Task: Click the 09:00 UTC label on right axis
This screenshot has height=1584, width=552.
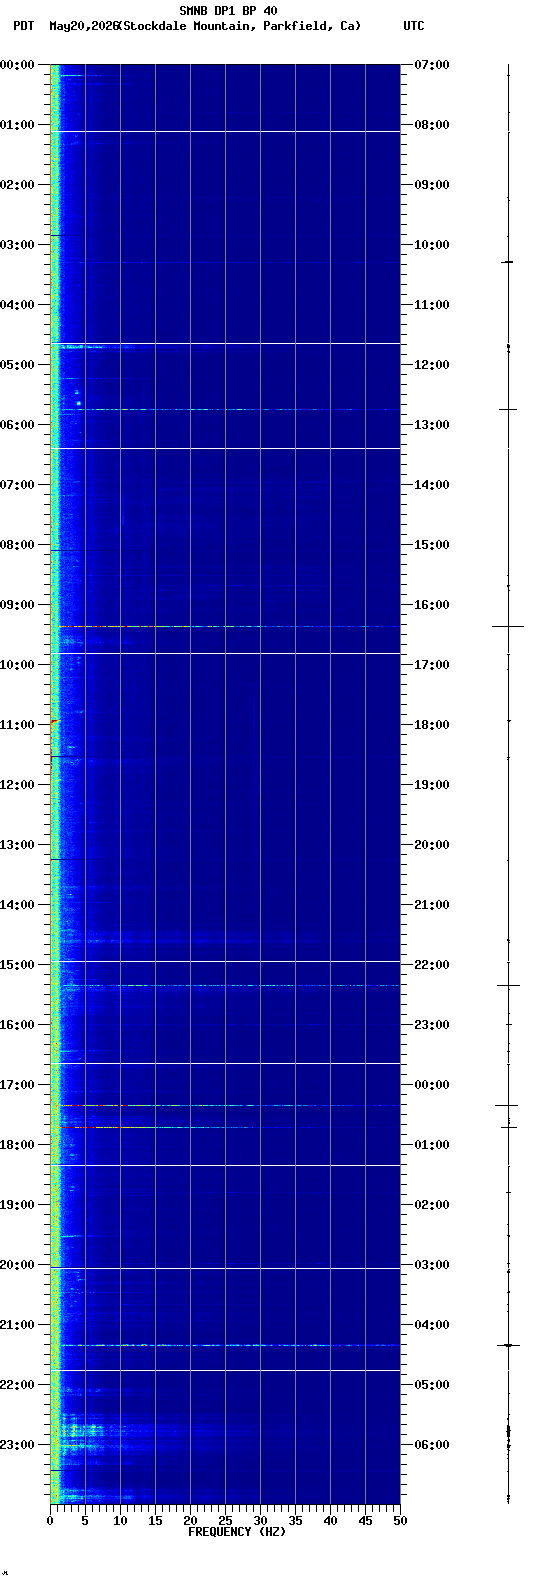Action: coord(431,185)
